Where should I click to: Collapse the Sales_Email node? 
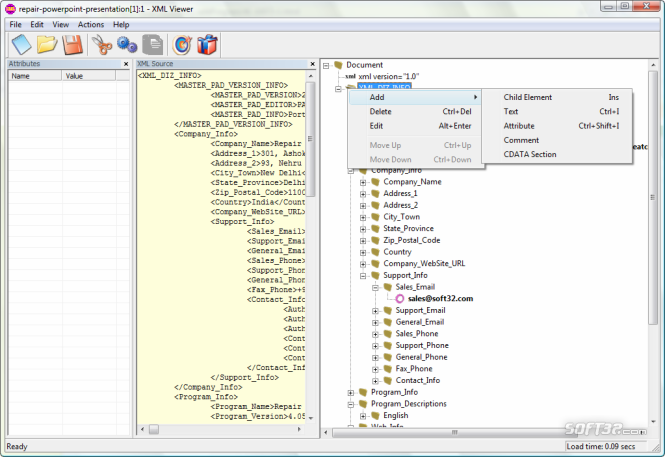[x=375, y=288]
